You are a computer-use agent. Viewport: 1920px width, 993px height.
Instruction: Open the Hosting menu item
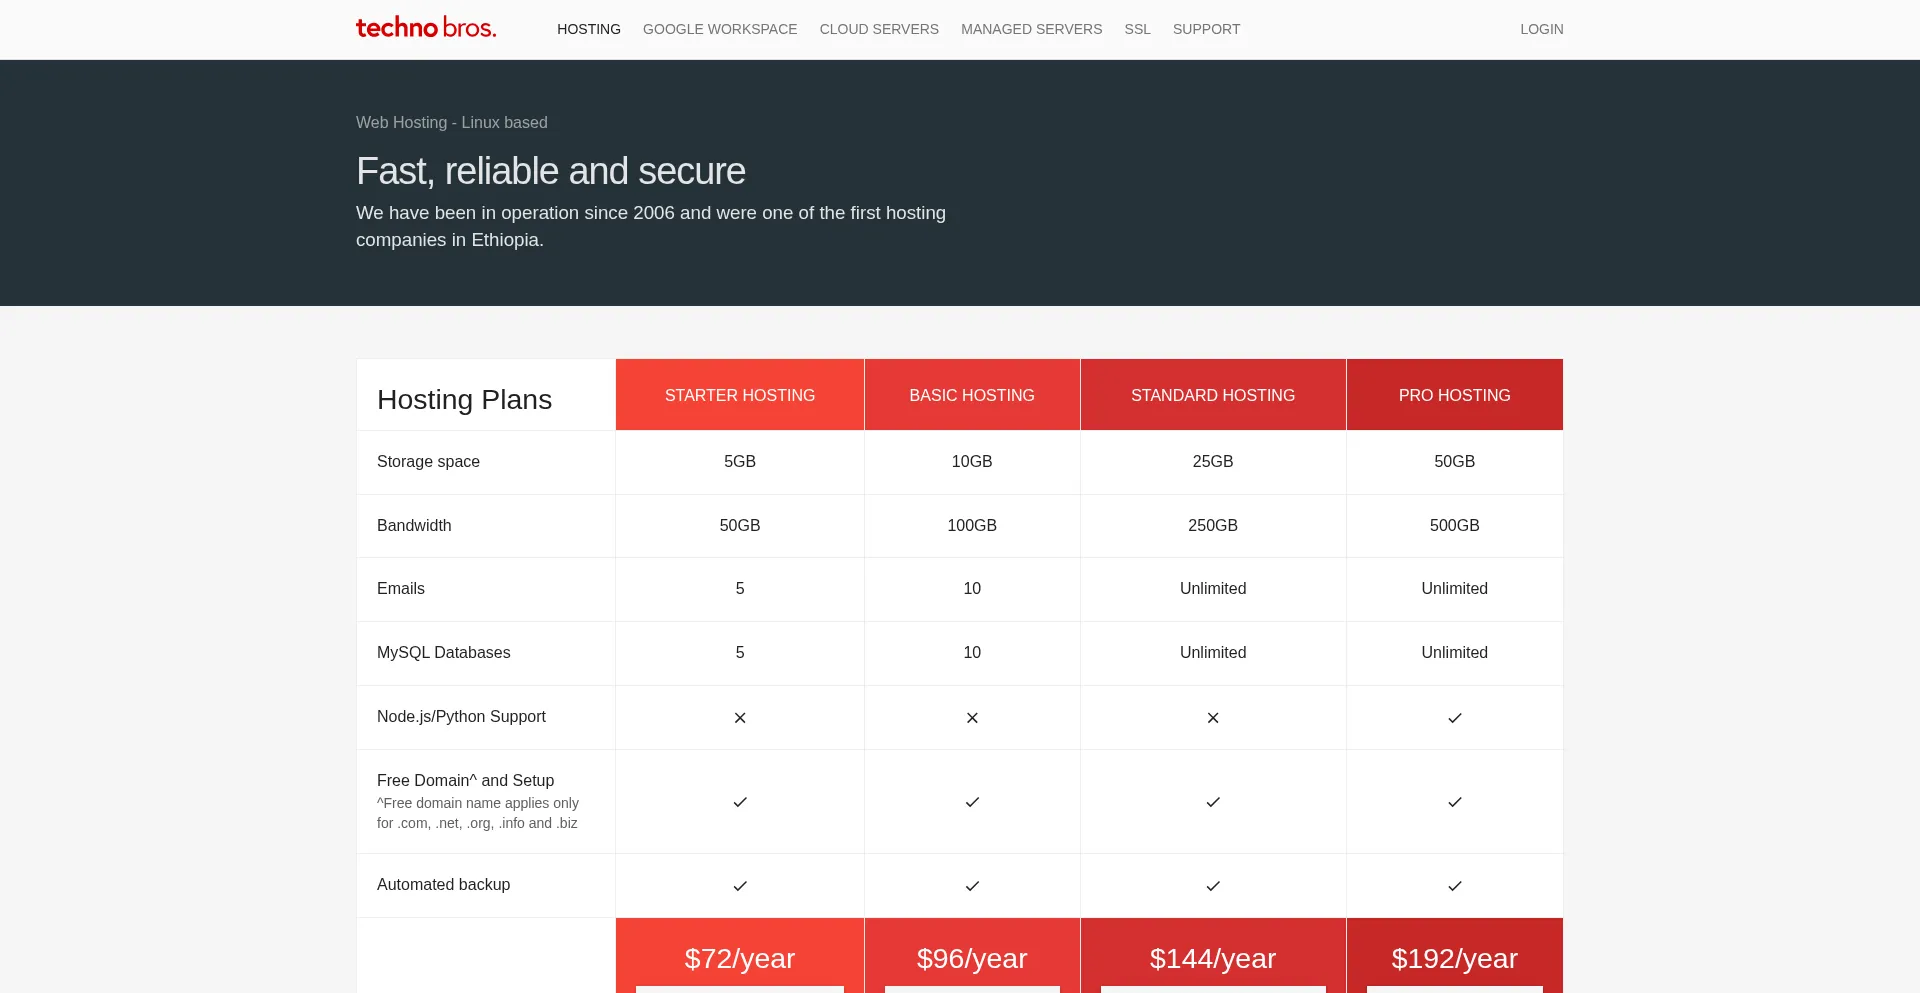tap(589, 29)
